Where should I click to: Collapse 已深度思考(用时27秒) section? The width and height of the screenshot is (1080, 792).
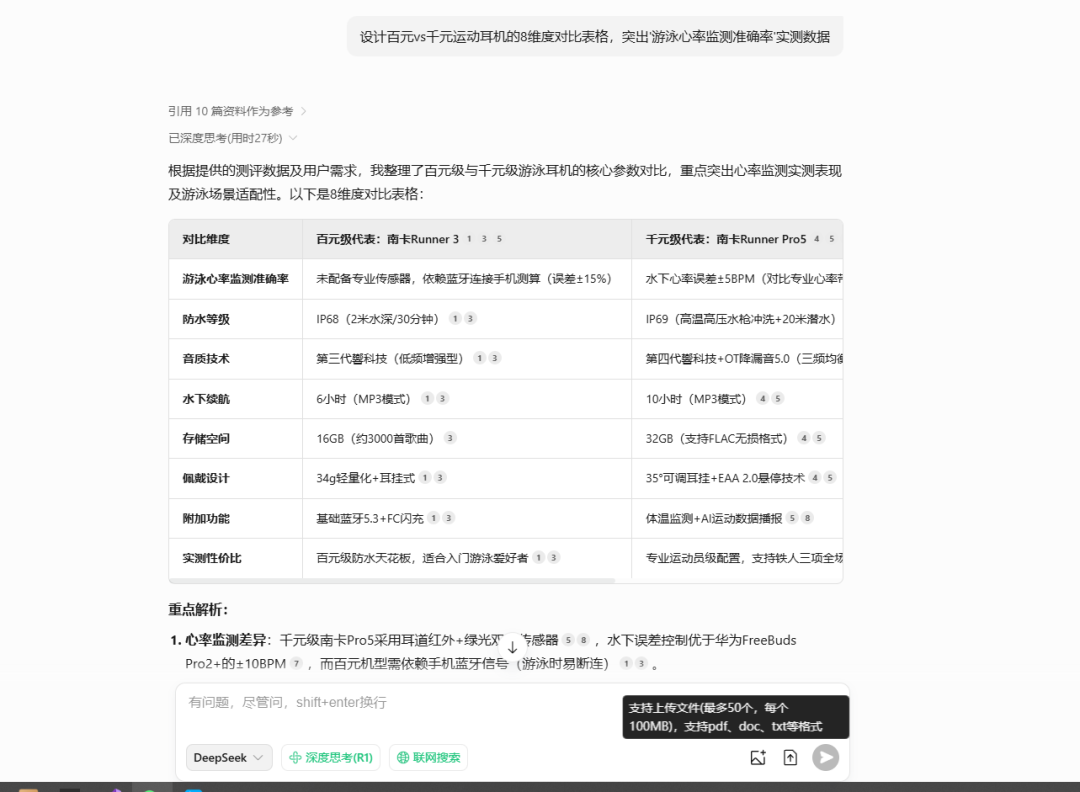[x=233, y=138]
